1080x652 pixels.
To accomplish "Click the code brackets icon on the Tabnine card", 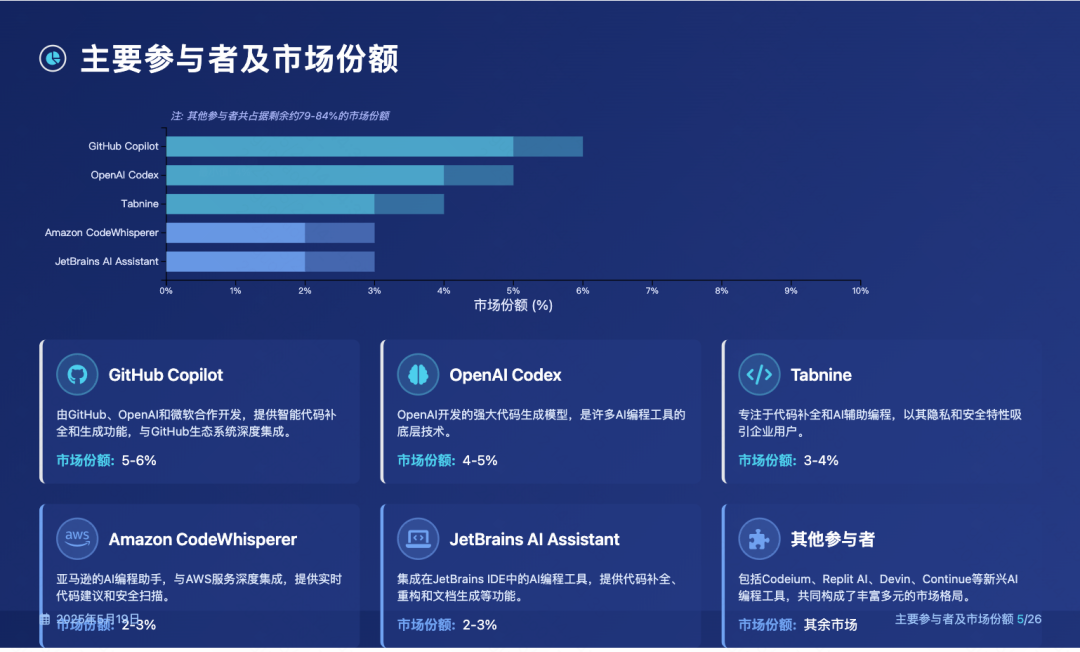I will [x=759, y=375].
